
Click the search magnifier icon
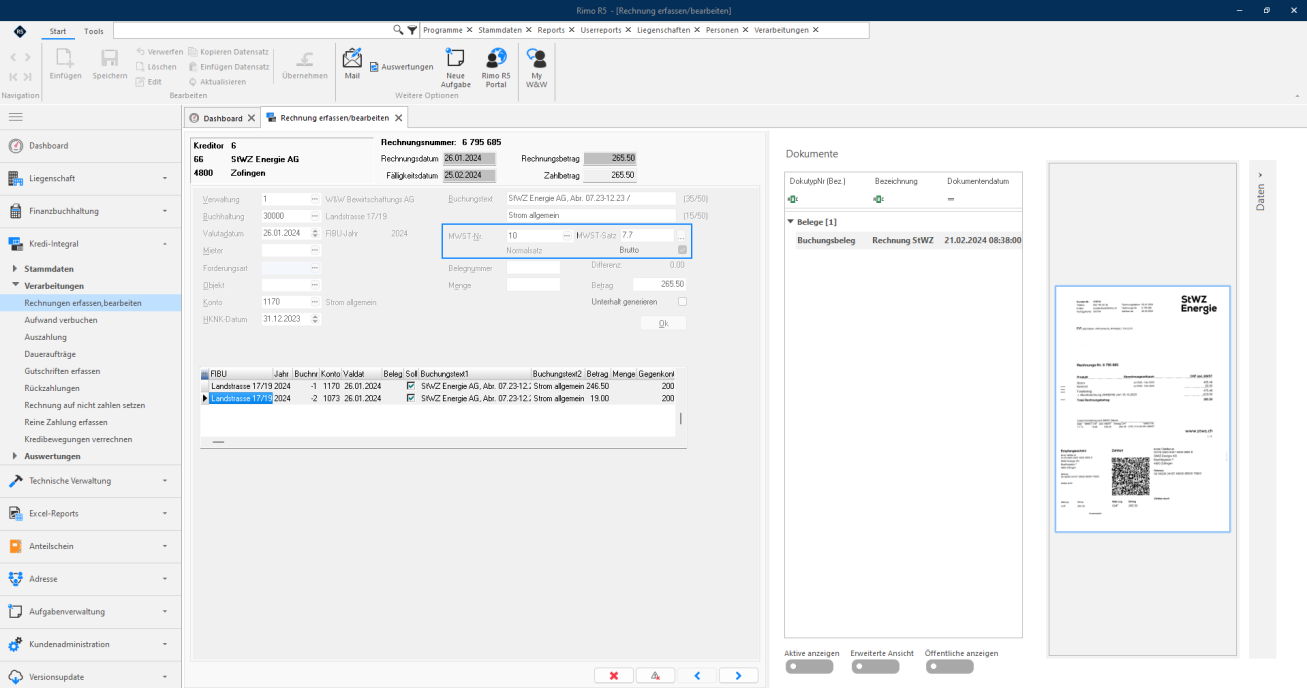(x=399, y=30)
